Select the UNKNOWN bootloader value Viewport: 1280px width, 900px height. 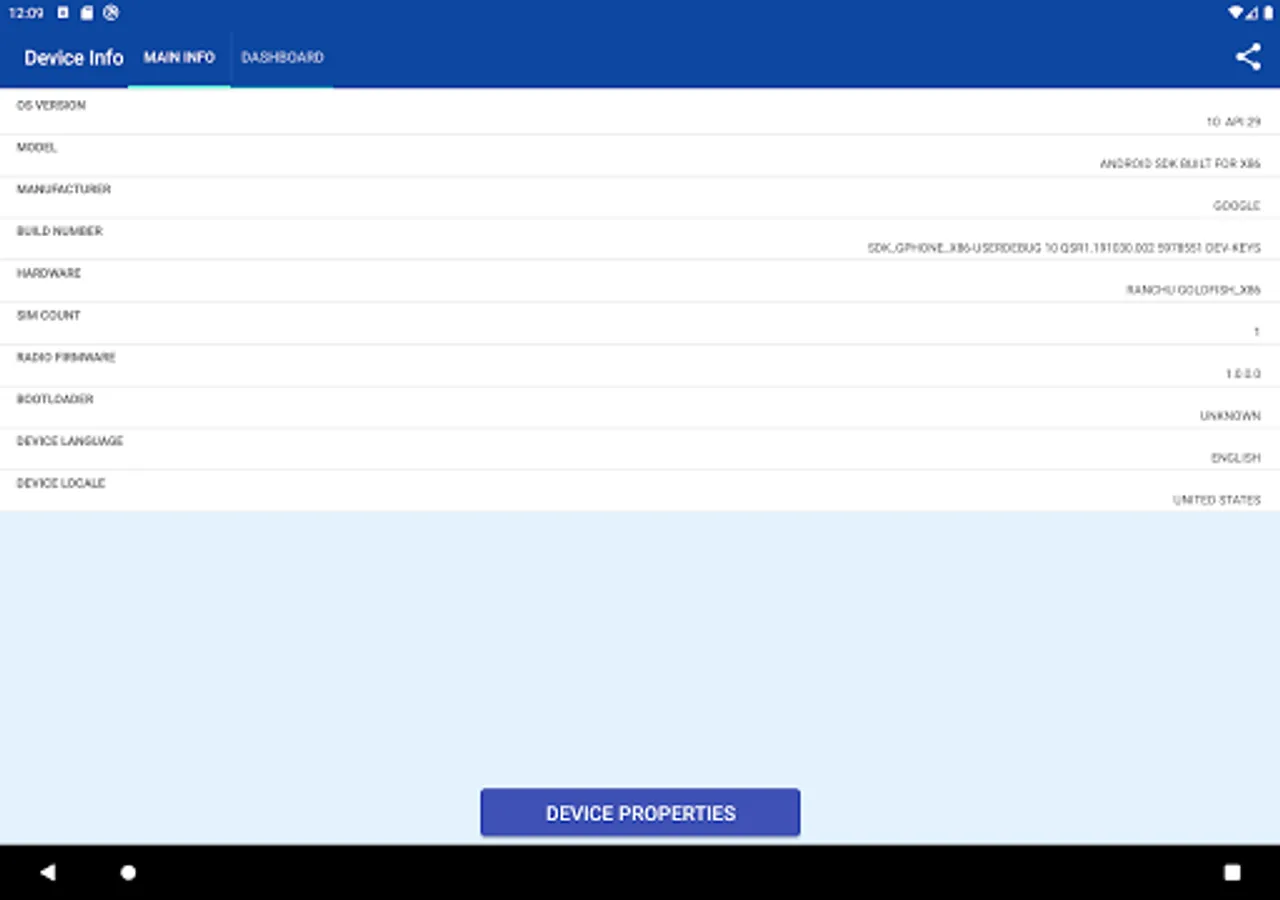(x=1230, y=416)
